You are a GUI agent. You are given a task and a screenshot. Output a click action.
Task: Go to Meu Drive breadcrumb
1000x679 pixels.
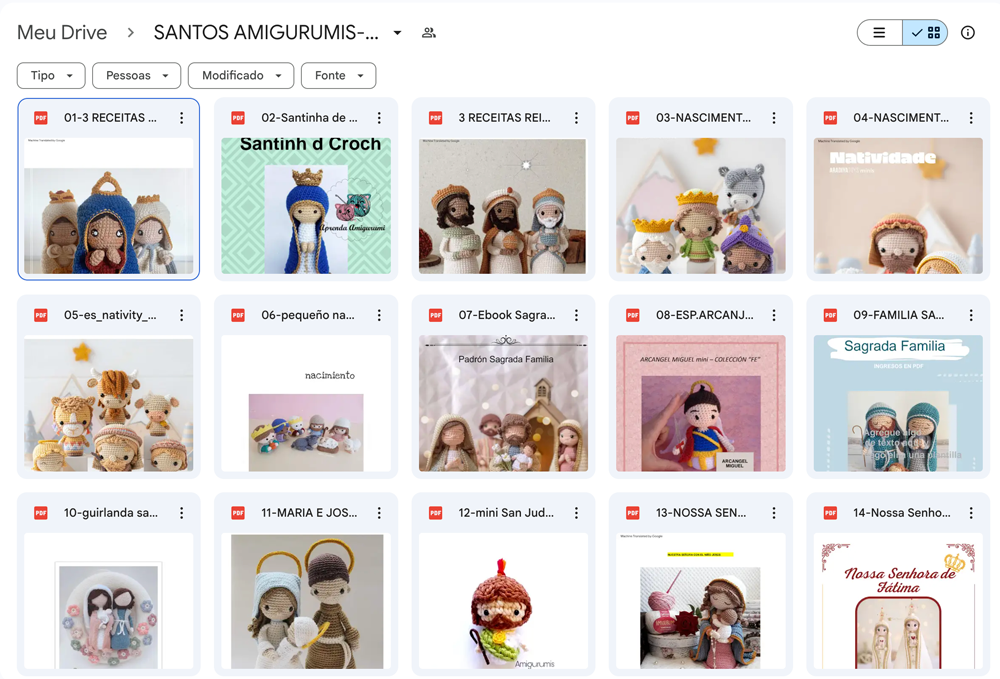tap(62, 33)
